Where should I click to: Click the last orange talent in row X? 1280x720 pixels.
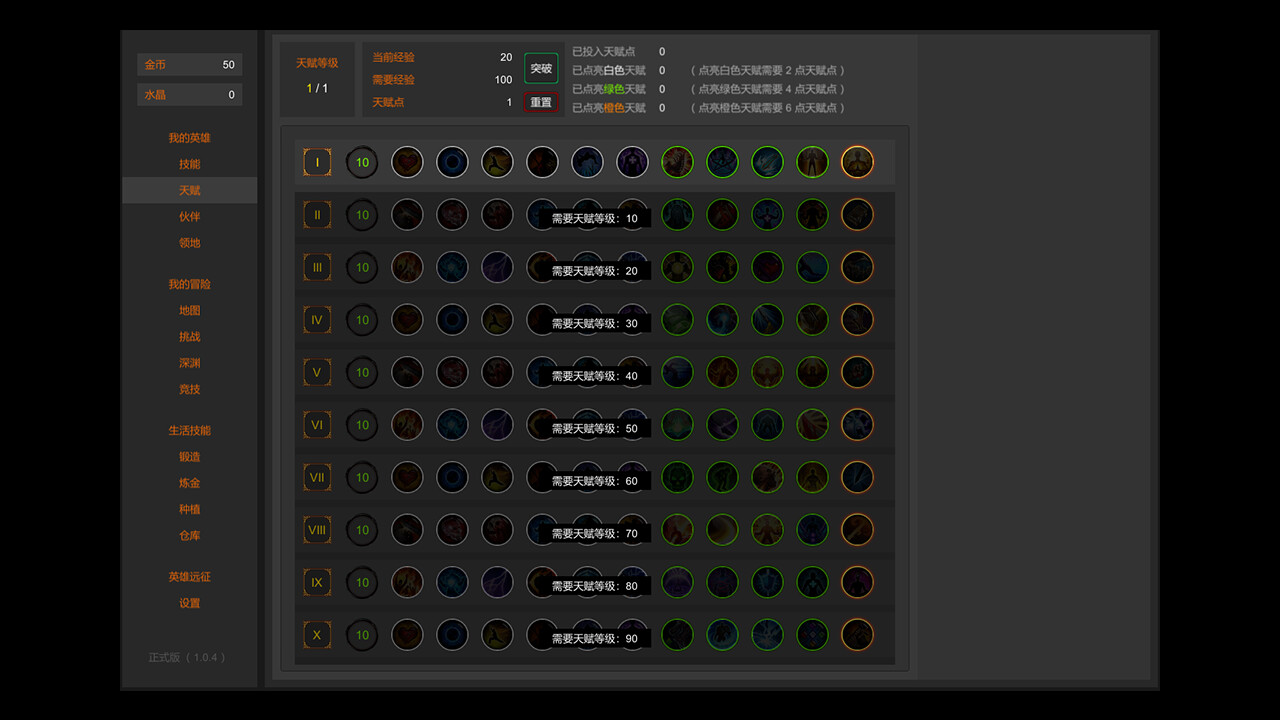point(857,634)
